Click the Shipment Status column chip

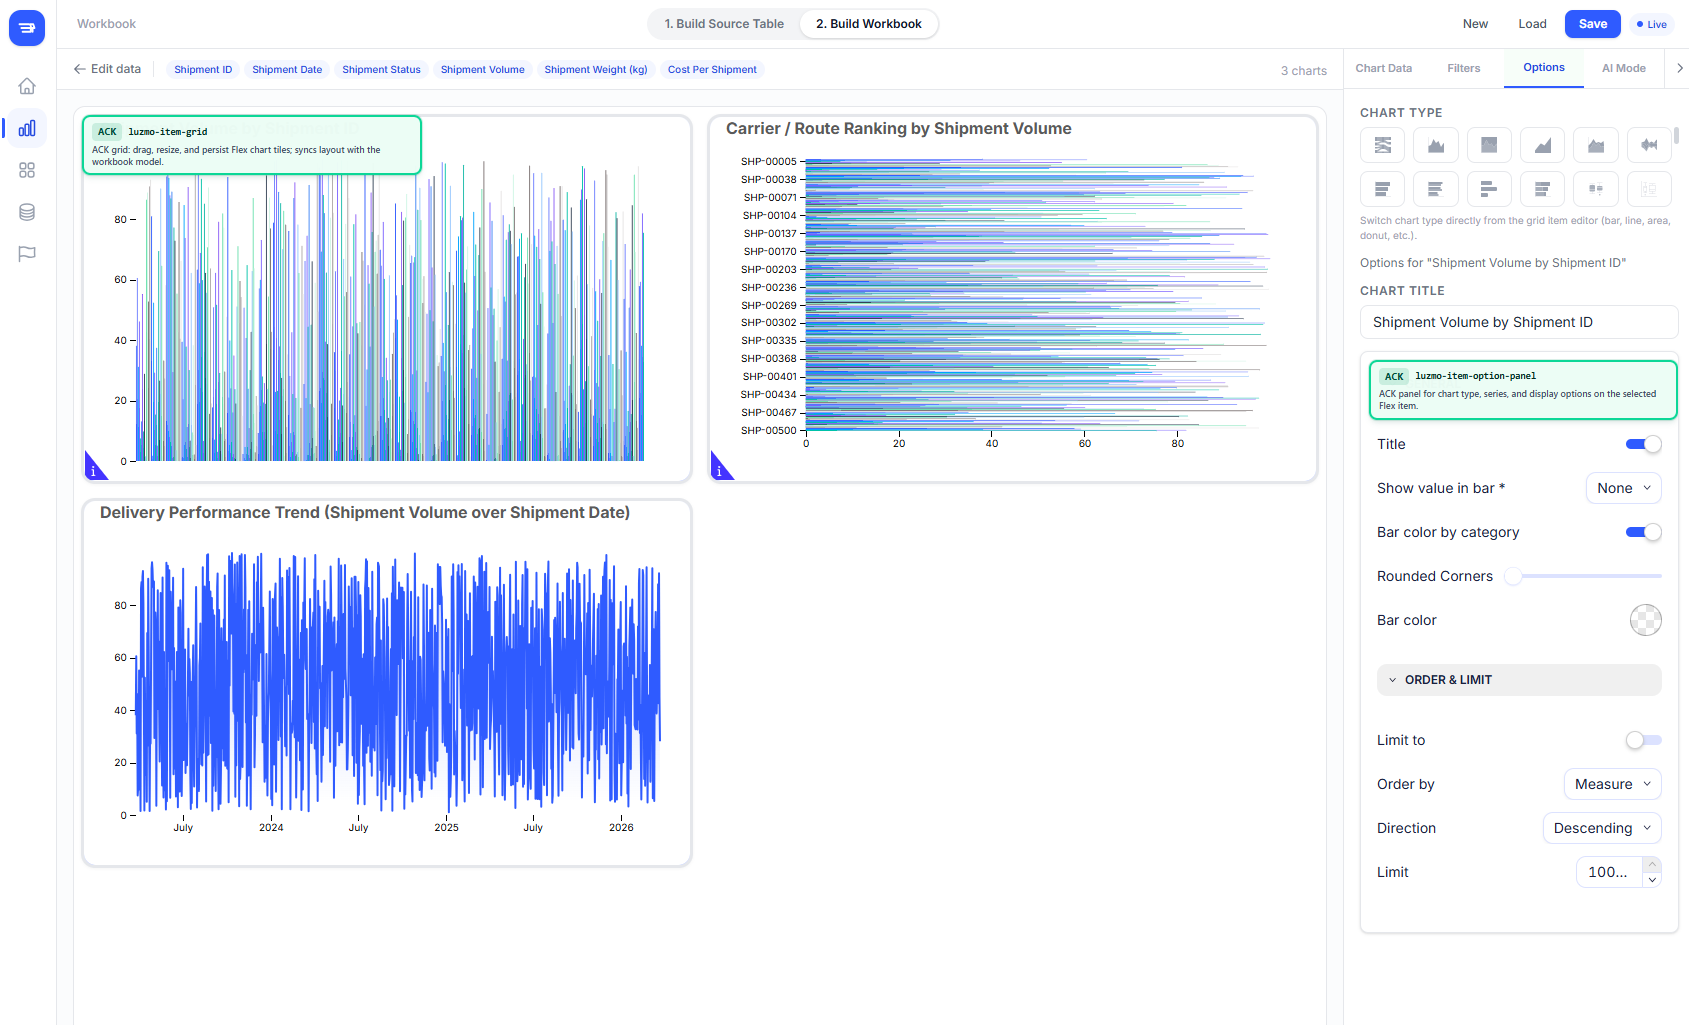[381, 69]
